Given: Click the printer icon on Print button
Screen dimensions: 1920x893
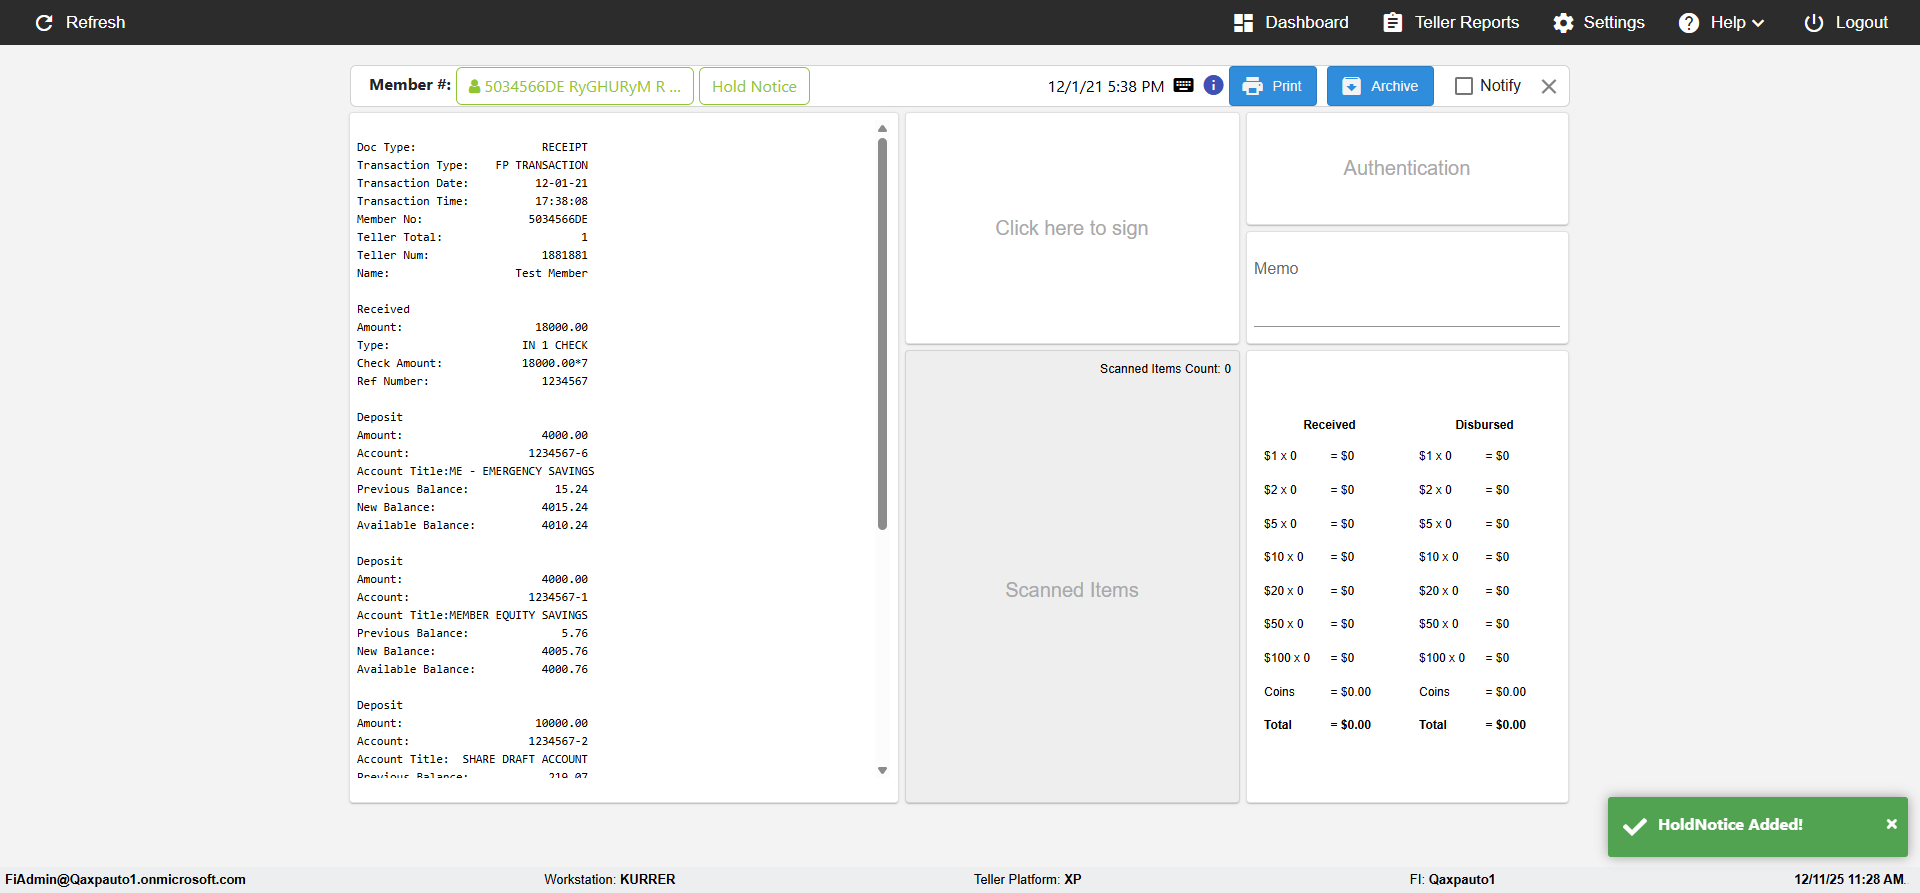Looking at the screenshot, I should pyautogui.click(x=1252, y=86).
